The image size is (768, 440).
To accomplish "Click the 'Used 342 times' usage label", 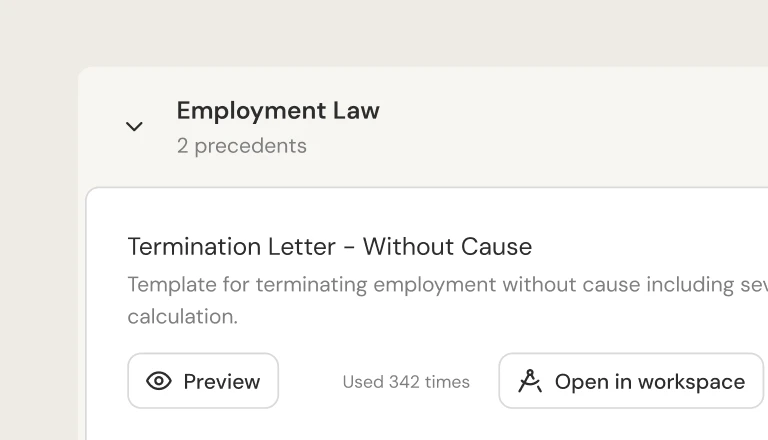I will tap(406, 382).
